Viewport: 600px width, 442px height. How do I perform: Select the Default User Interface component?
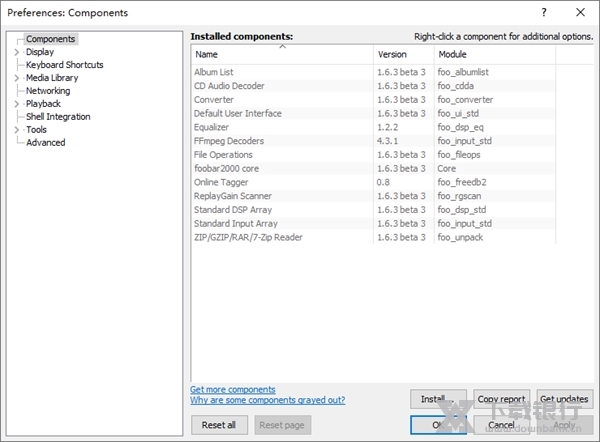coord(373,113)
